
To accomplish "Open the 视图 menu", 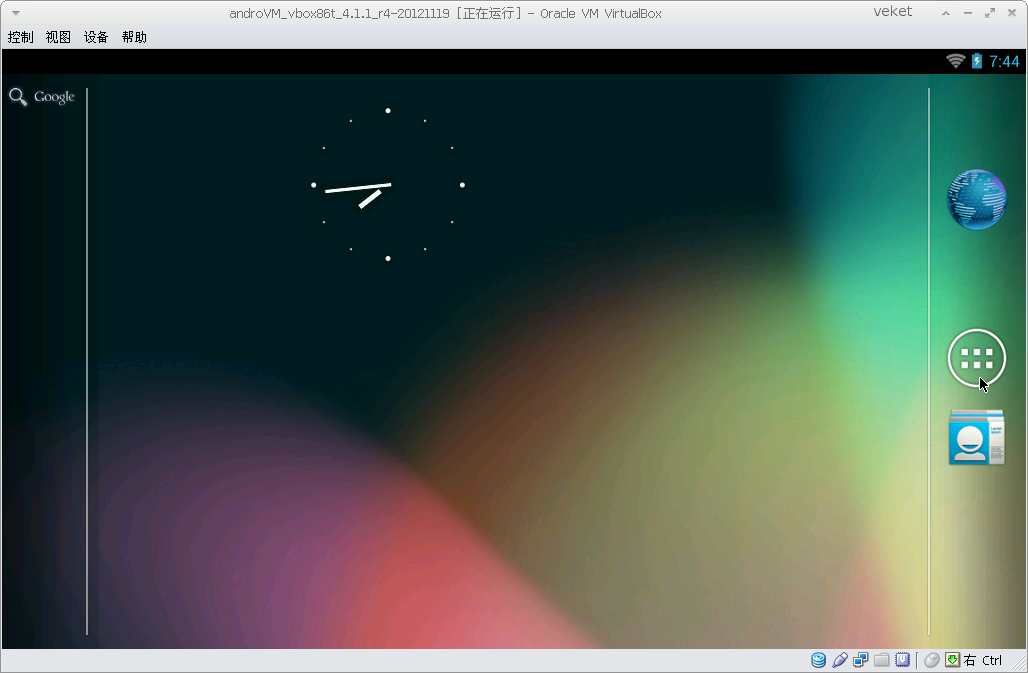I will tap(58, 37).
